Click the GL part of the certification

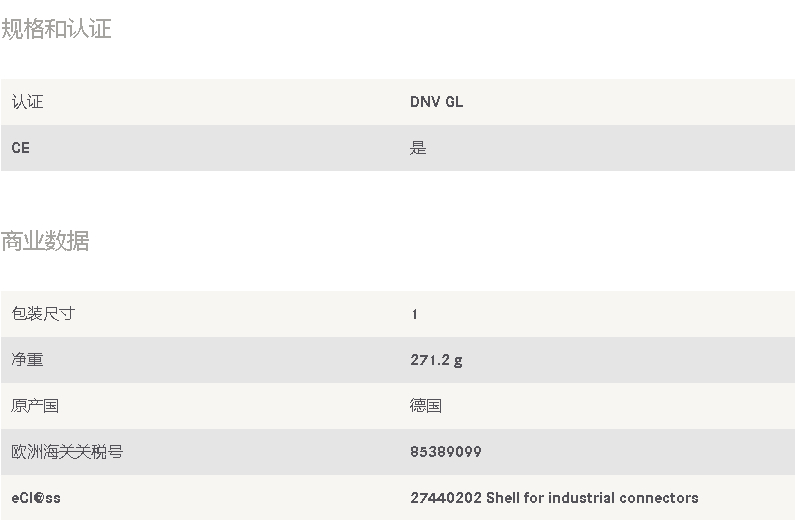pyautogui.click(x=454, y=102)
